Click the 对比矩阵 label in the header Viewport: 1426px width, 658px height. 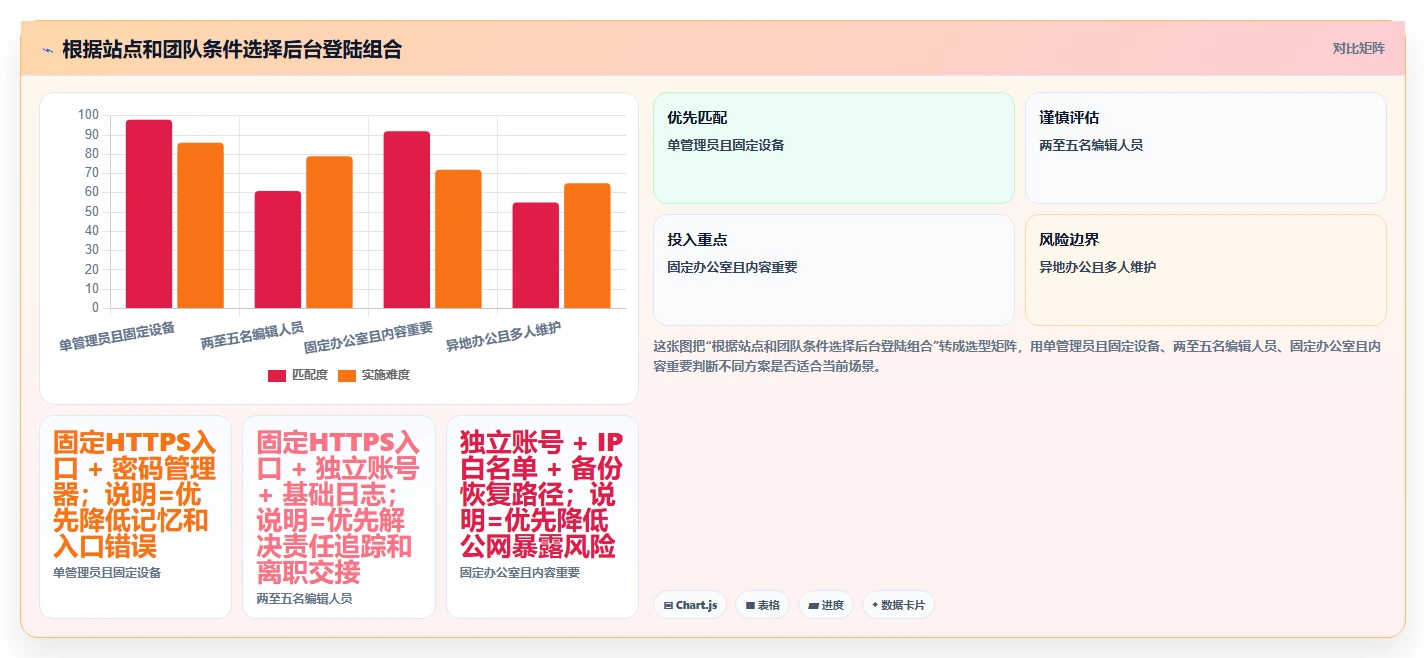point(1359,48)
